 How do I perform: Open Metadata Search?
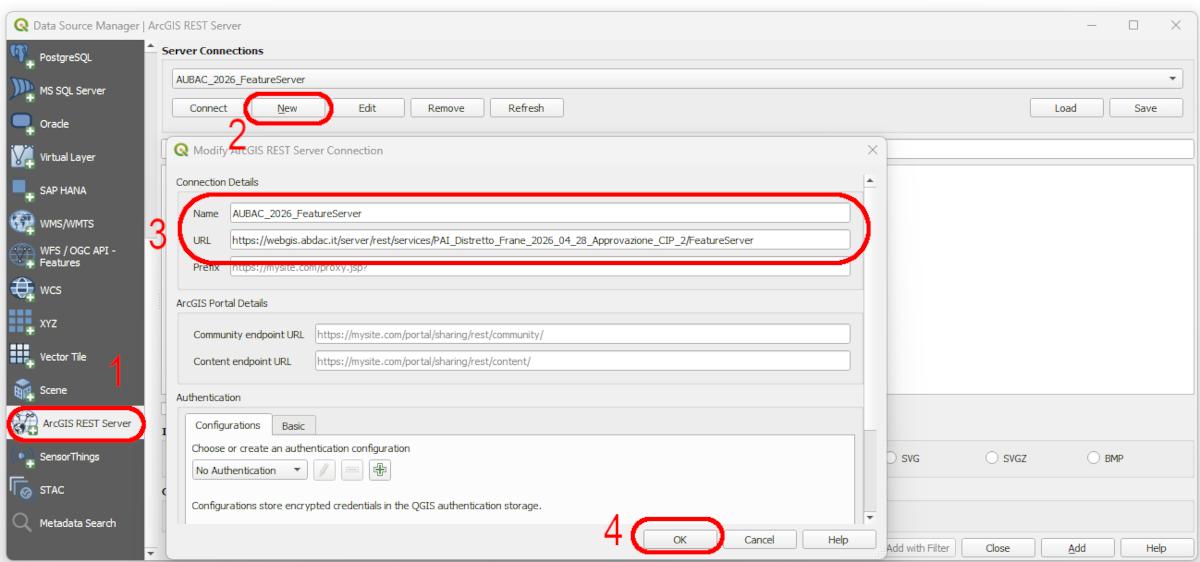point(76,523)
